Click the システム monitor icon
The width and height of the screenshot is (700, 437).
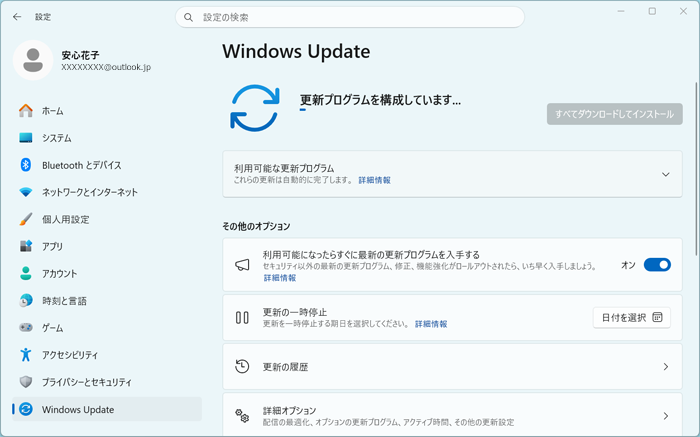26,138
